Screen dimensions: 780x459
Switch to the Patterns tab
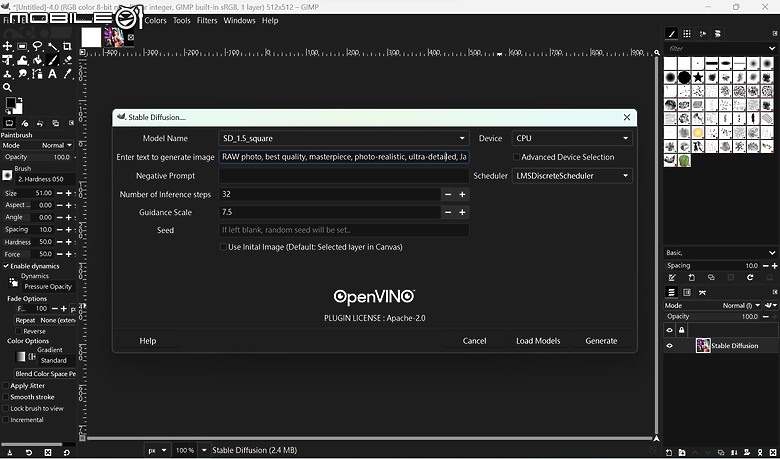[687, 33]
